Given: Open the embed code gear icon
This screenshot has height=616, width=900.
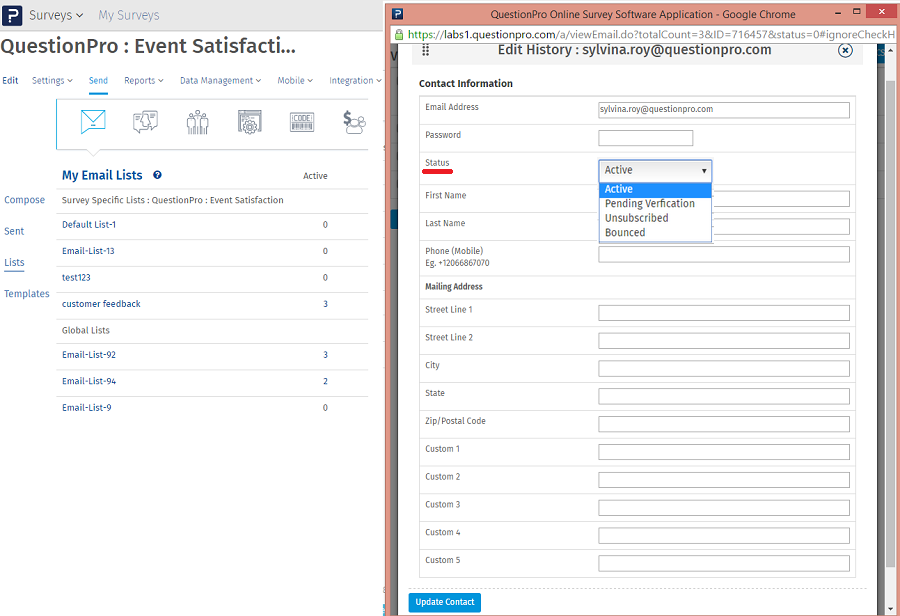Looking at the screenshot, I should coord(248,120).
